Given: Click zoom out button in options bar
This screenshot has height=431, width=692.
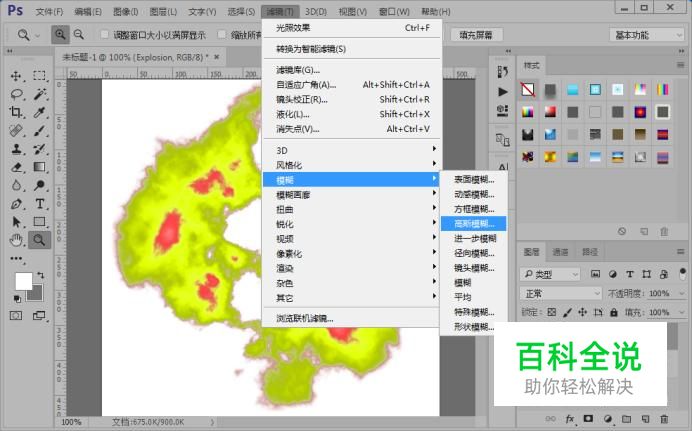Looking at the screenshot, I should coord(79,34).
